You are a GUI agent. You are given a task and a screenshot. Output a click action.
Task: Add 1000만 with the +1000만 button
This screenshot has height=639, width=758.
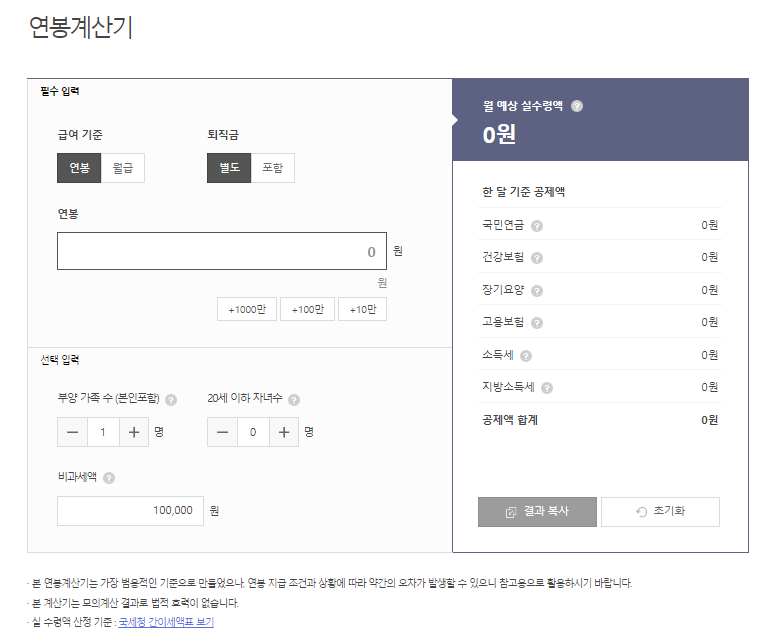247,309
